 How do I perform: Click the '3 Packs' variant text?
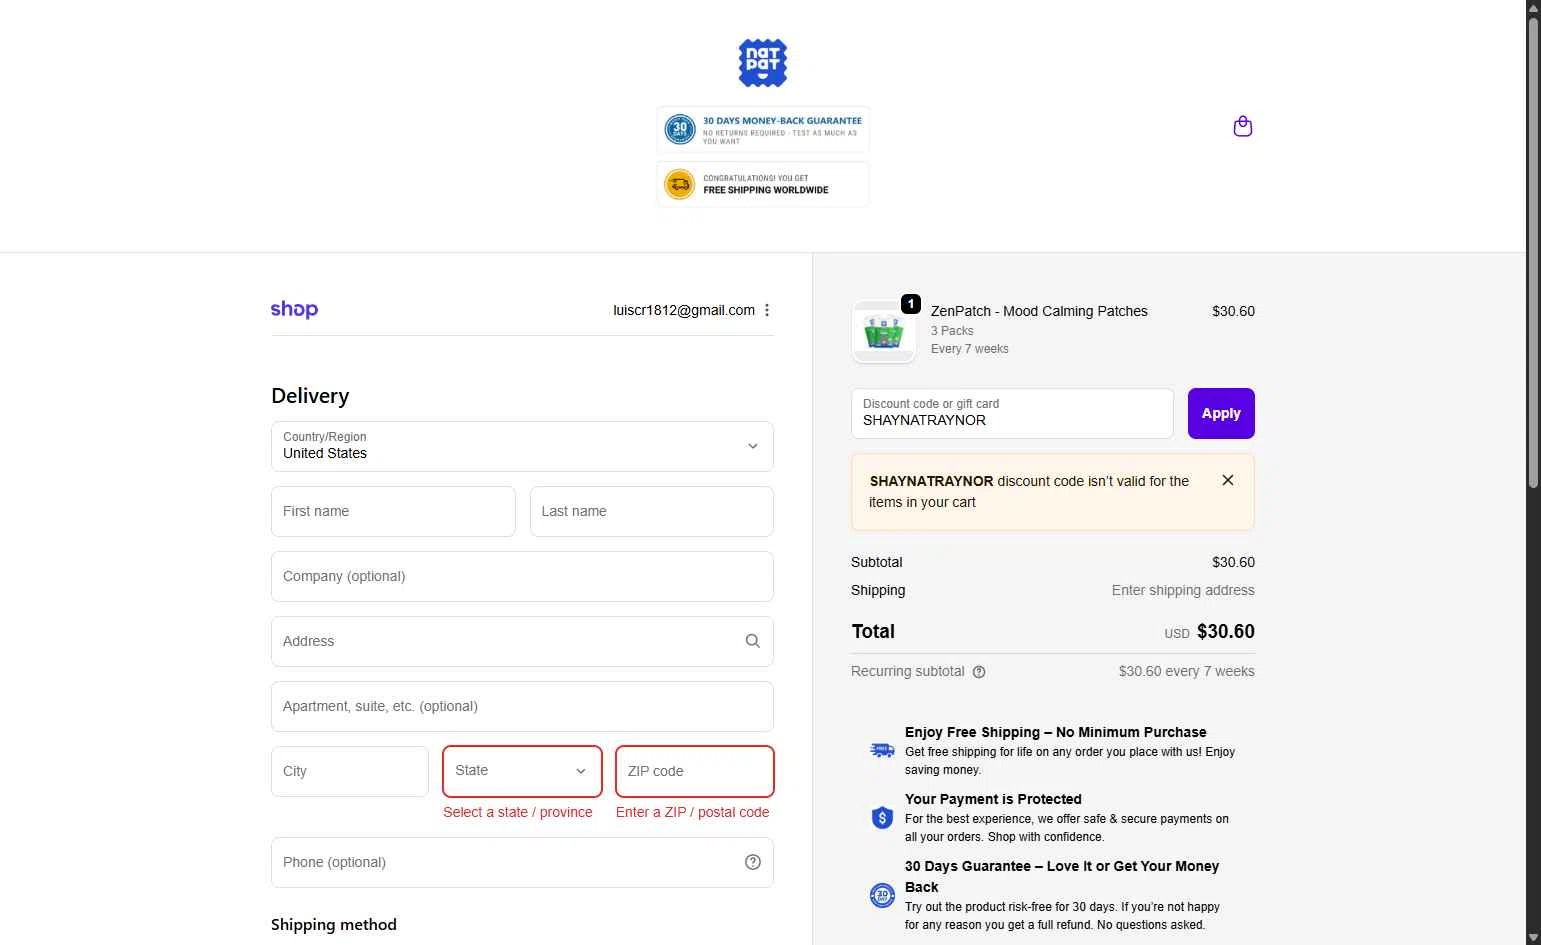(952, 331)
